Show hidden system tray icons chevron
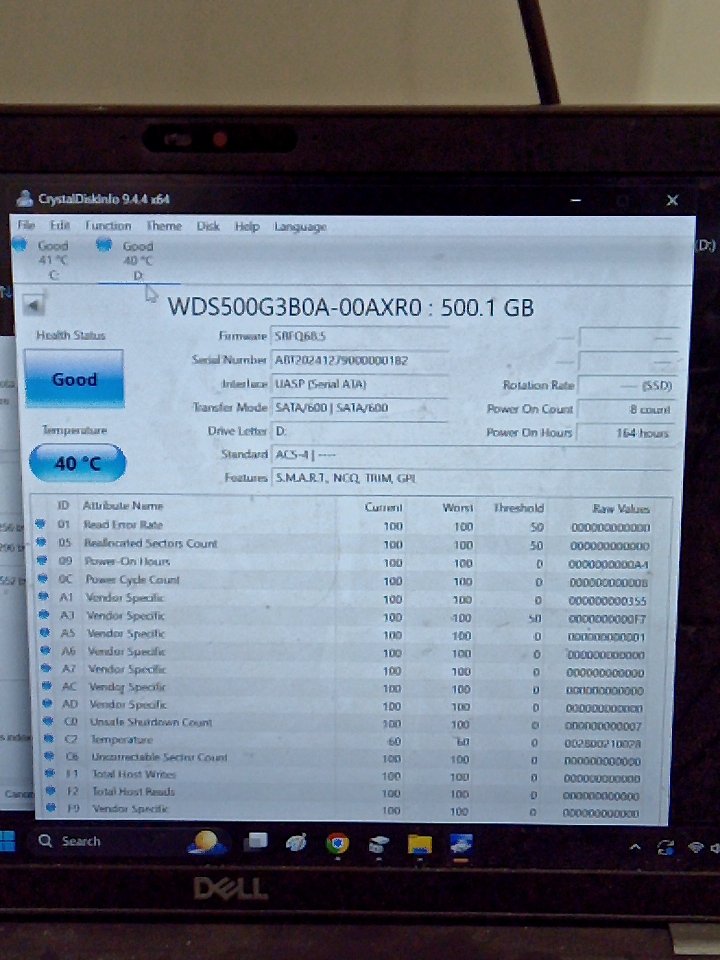Screen dimensions: 720x960 click(634, 848)
